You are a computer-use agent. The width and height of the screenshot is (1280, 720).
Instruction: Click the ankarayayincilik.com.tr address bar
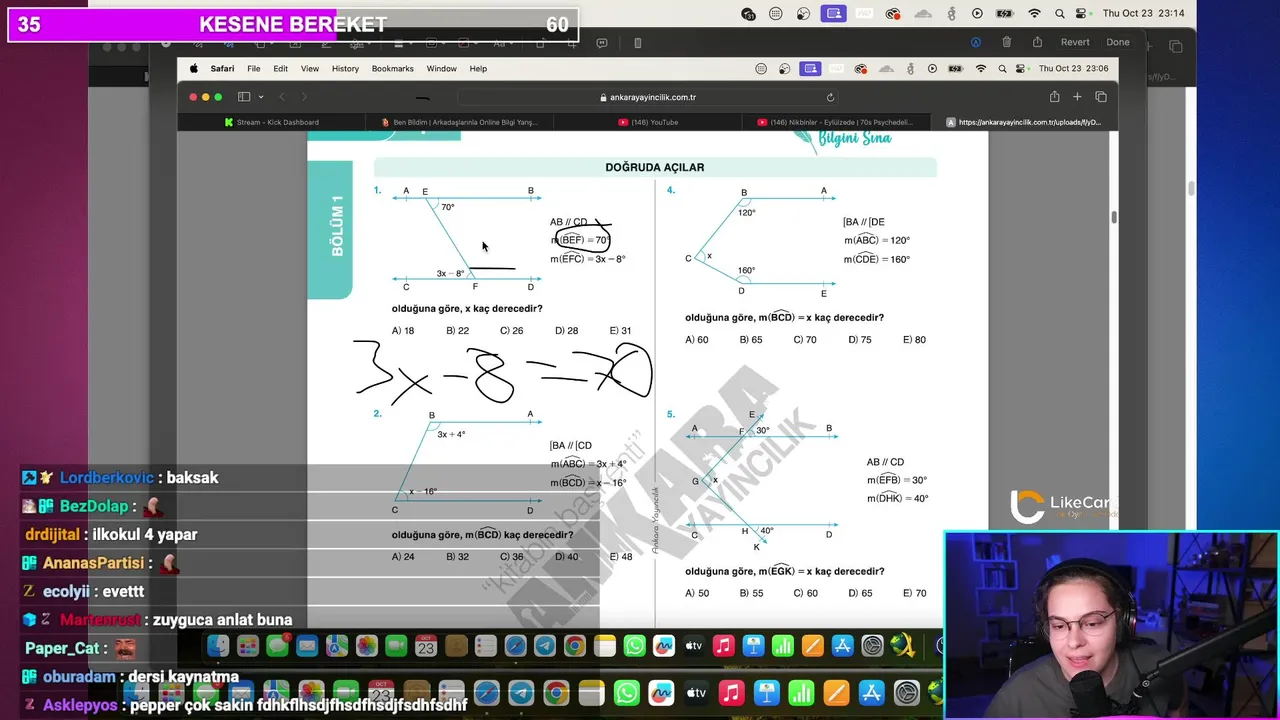647,97
